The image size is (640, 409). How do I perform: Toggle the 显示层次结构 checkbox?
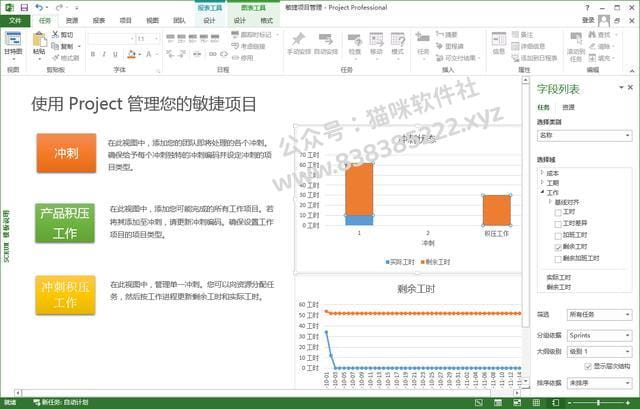pyautogui.click(x=588, y=367)
